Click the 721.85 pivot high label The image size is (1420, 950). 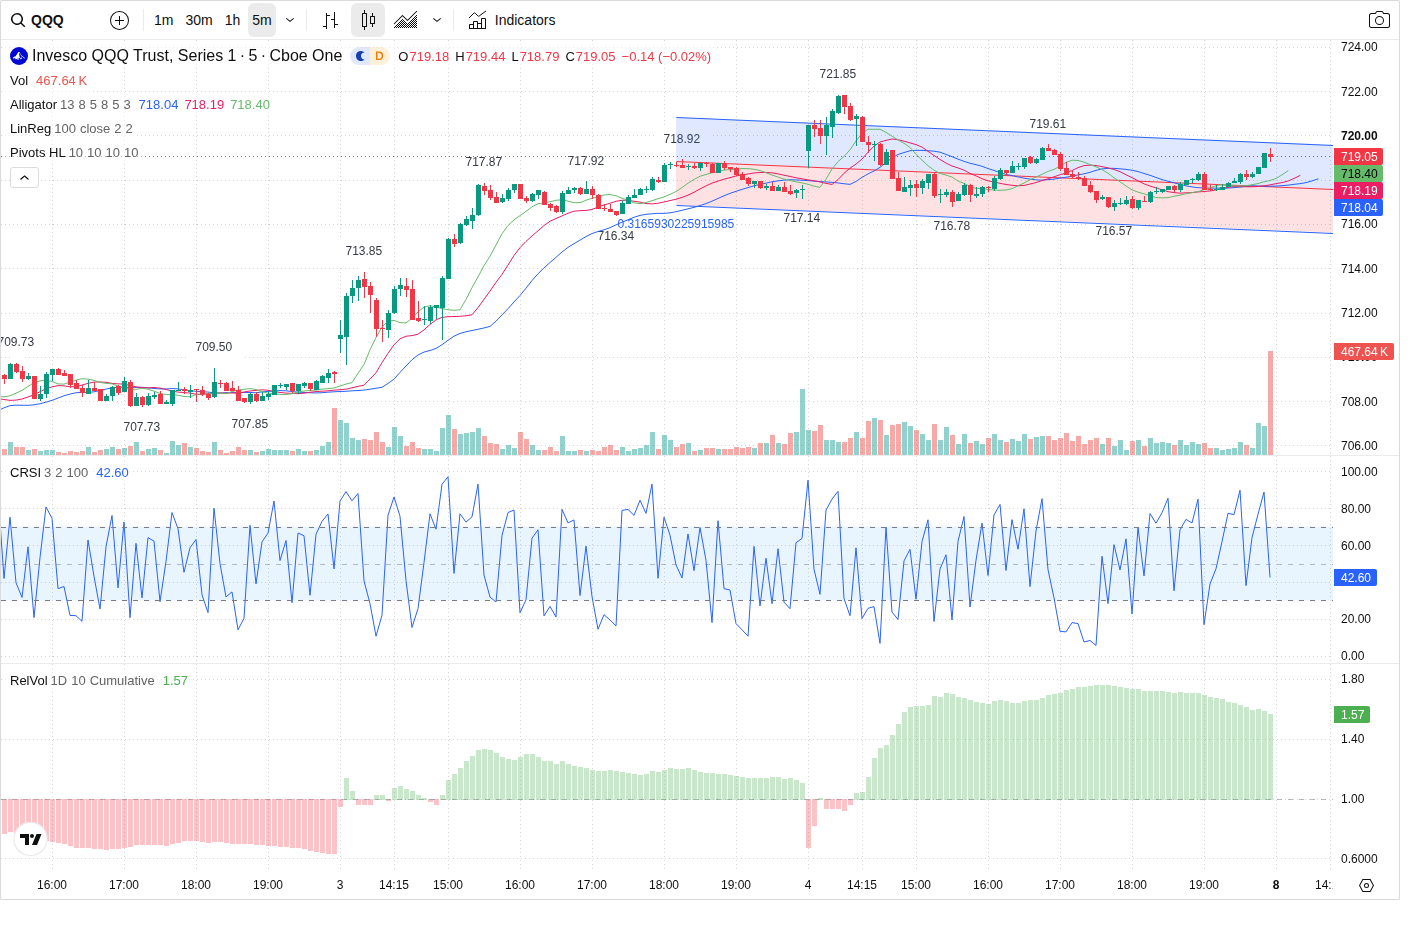tap(838, 74)
